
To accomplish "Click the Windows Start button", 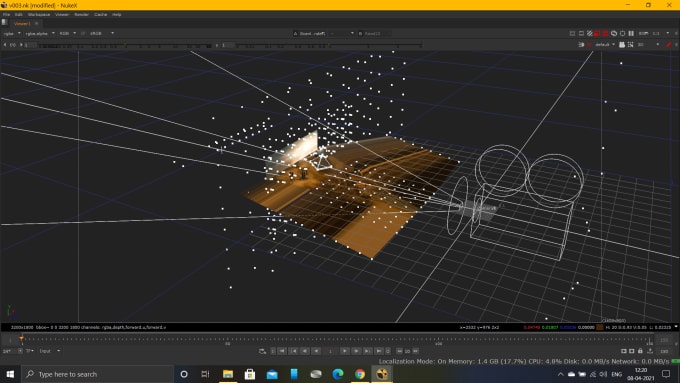I will pyautogui.click(x=10, y=374).
